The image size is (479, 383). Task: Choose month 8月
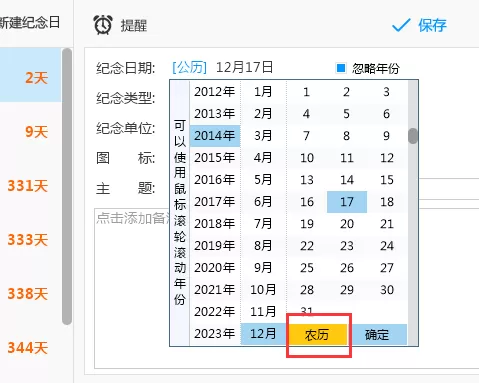click(x=263, y=246)
